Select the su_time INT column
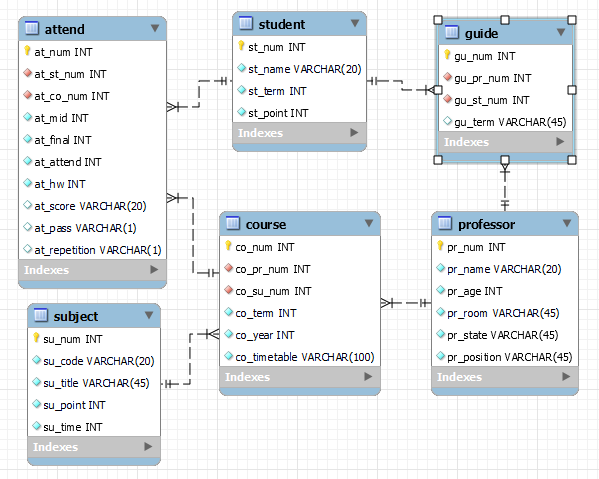599x479 pixels. click(94, 427)
